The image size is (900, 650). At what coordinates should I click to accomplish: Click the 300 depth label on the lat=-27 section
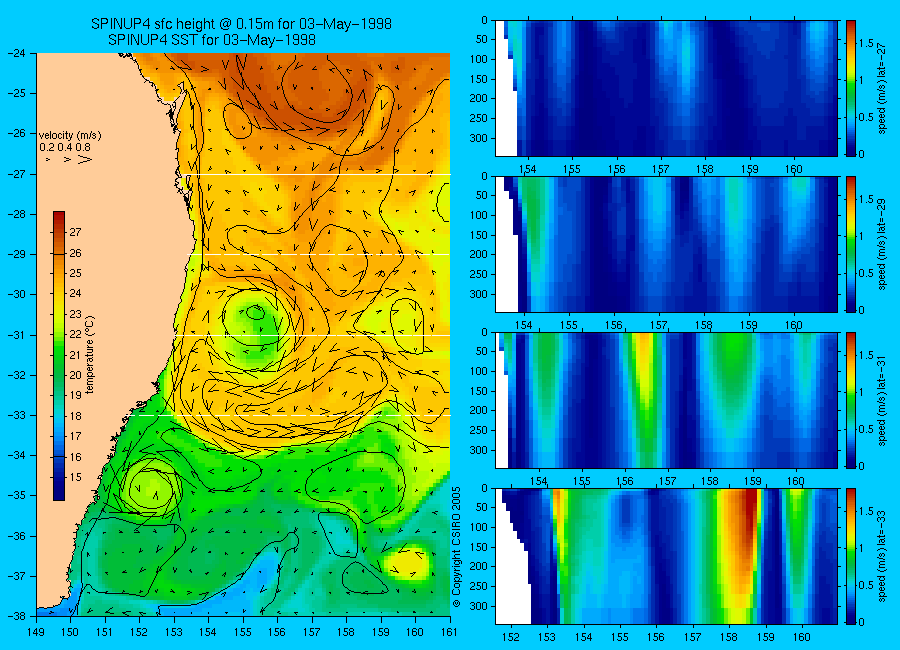(x=479, y=138)
